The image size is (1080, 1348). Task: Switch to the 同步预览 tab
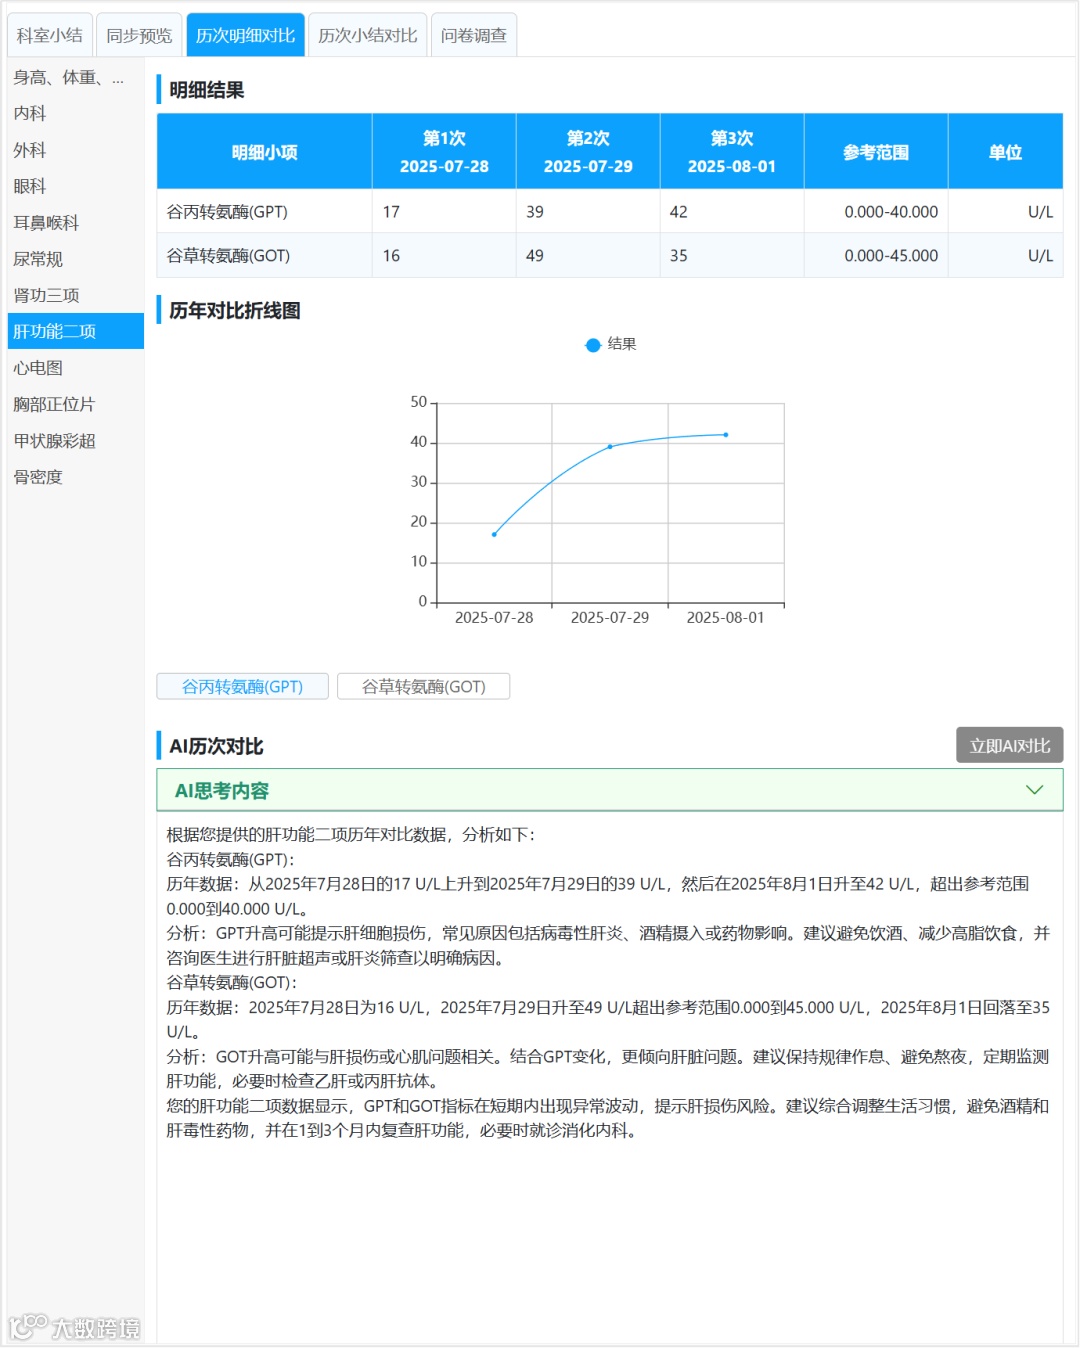click(139, 35)
